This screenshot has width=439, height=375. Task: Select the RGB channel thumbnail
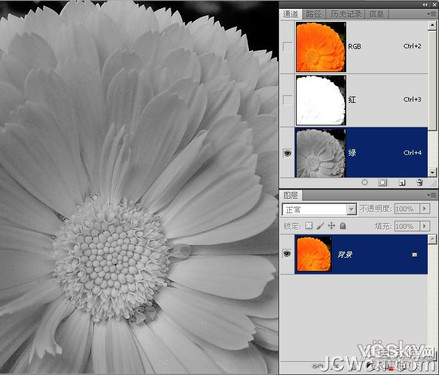click(321, 47)
